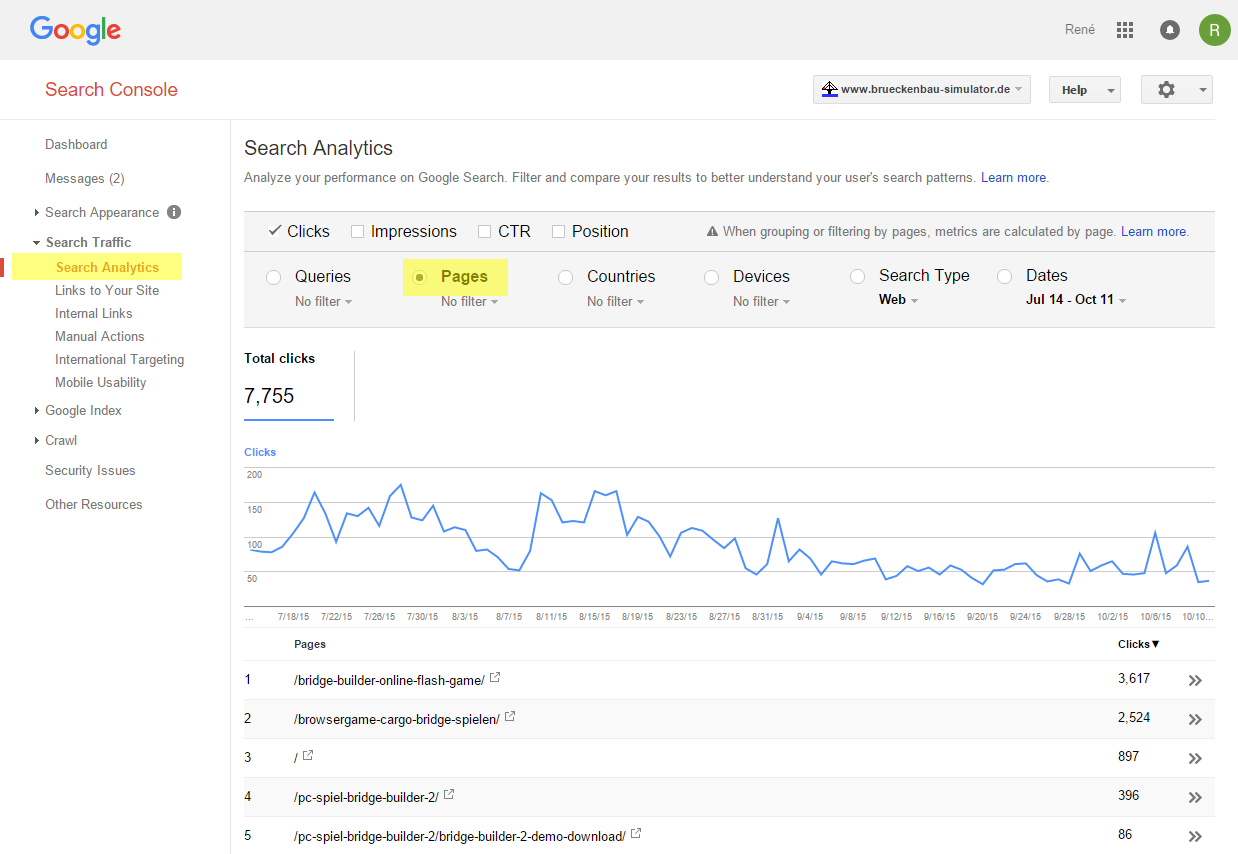Select the Queries radio button

pos(273,277)
